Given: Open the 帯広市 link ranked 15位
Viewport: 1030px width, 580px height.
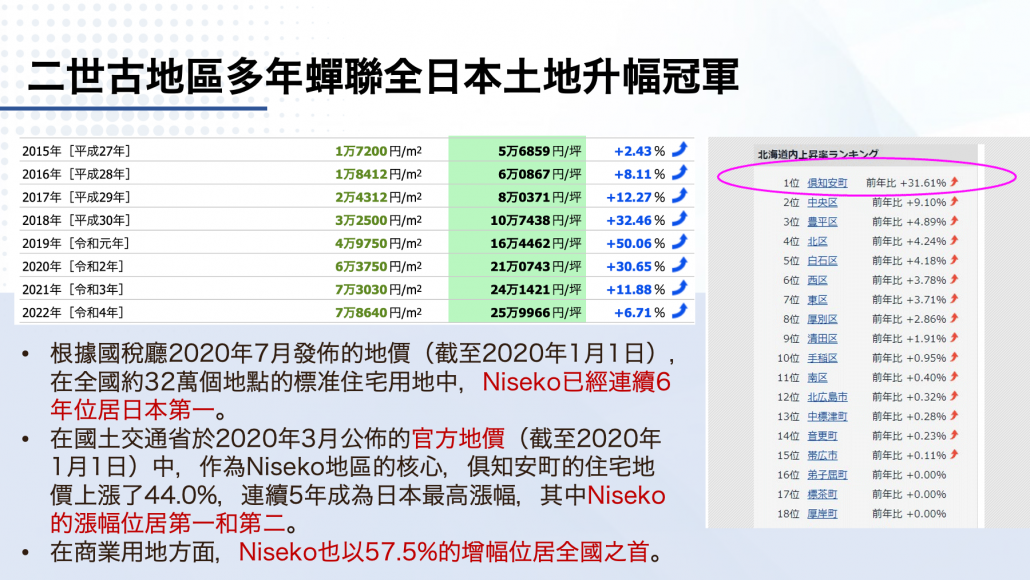Looking at the screenshot, I should coord(822,455).
